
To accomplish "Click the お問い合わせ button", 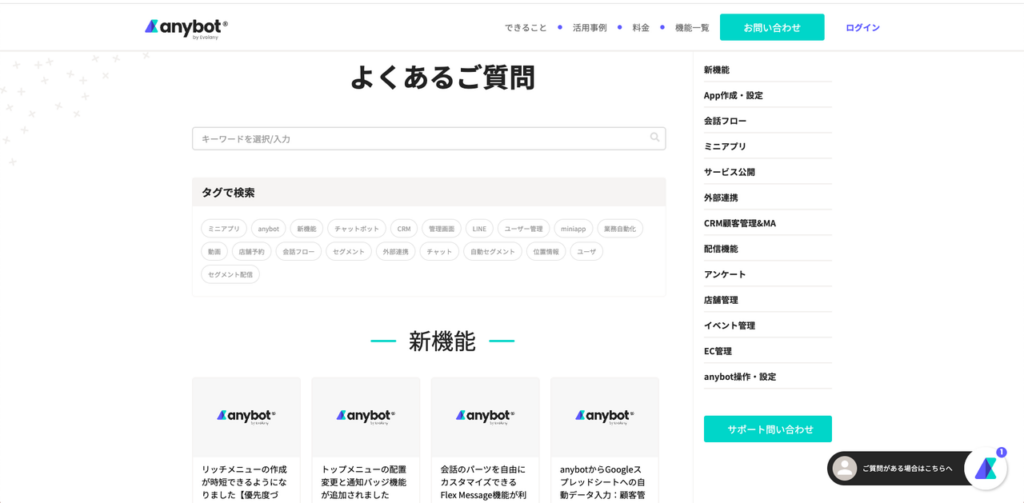I will tap(772, 28).
